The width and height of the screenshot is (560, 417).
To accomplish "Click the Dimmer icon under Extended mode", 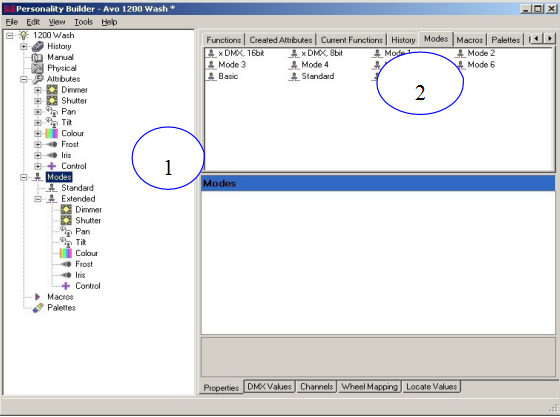I will click(66, 210).
